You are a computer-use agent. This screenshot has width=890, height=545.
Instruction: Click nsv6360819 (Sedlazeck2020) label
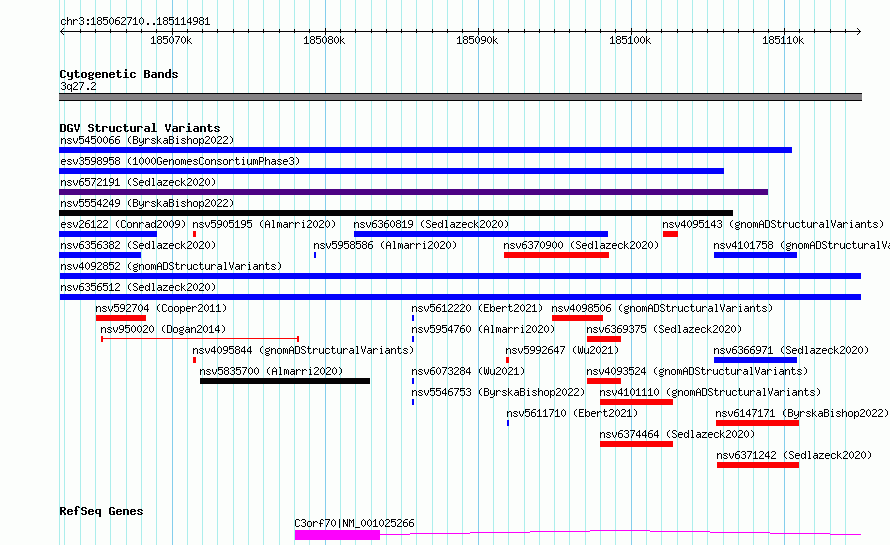click(431, 224)
